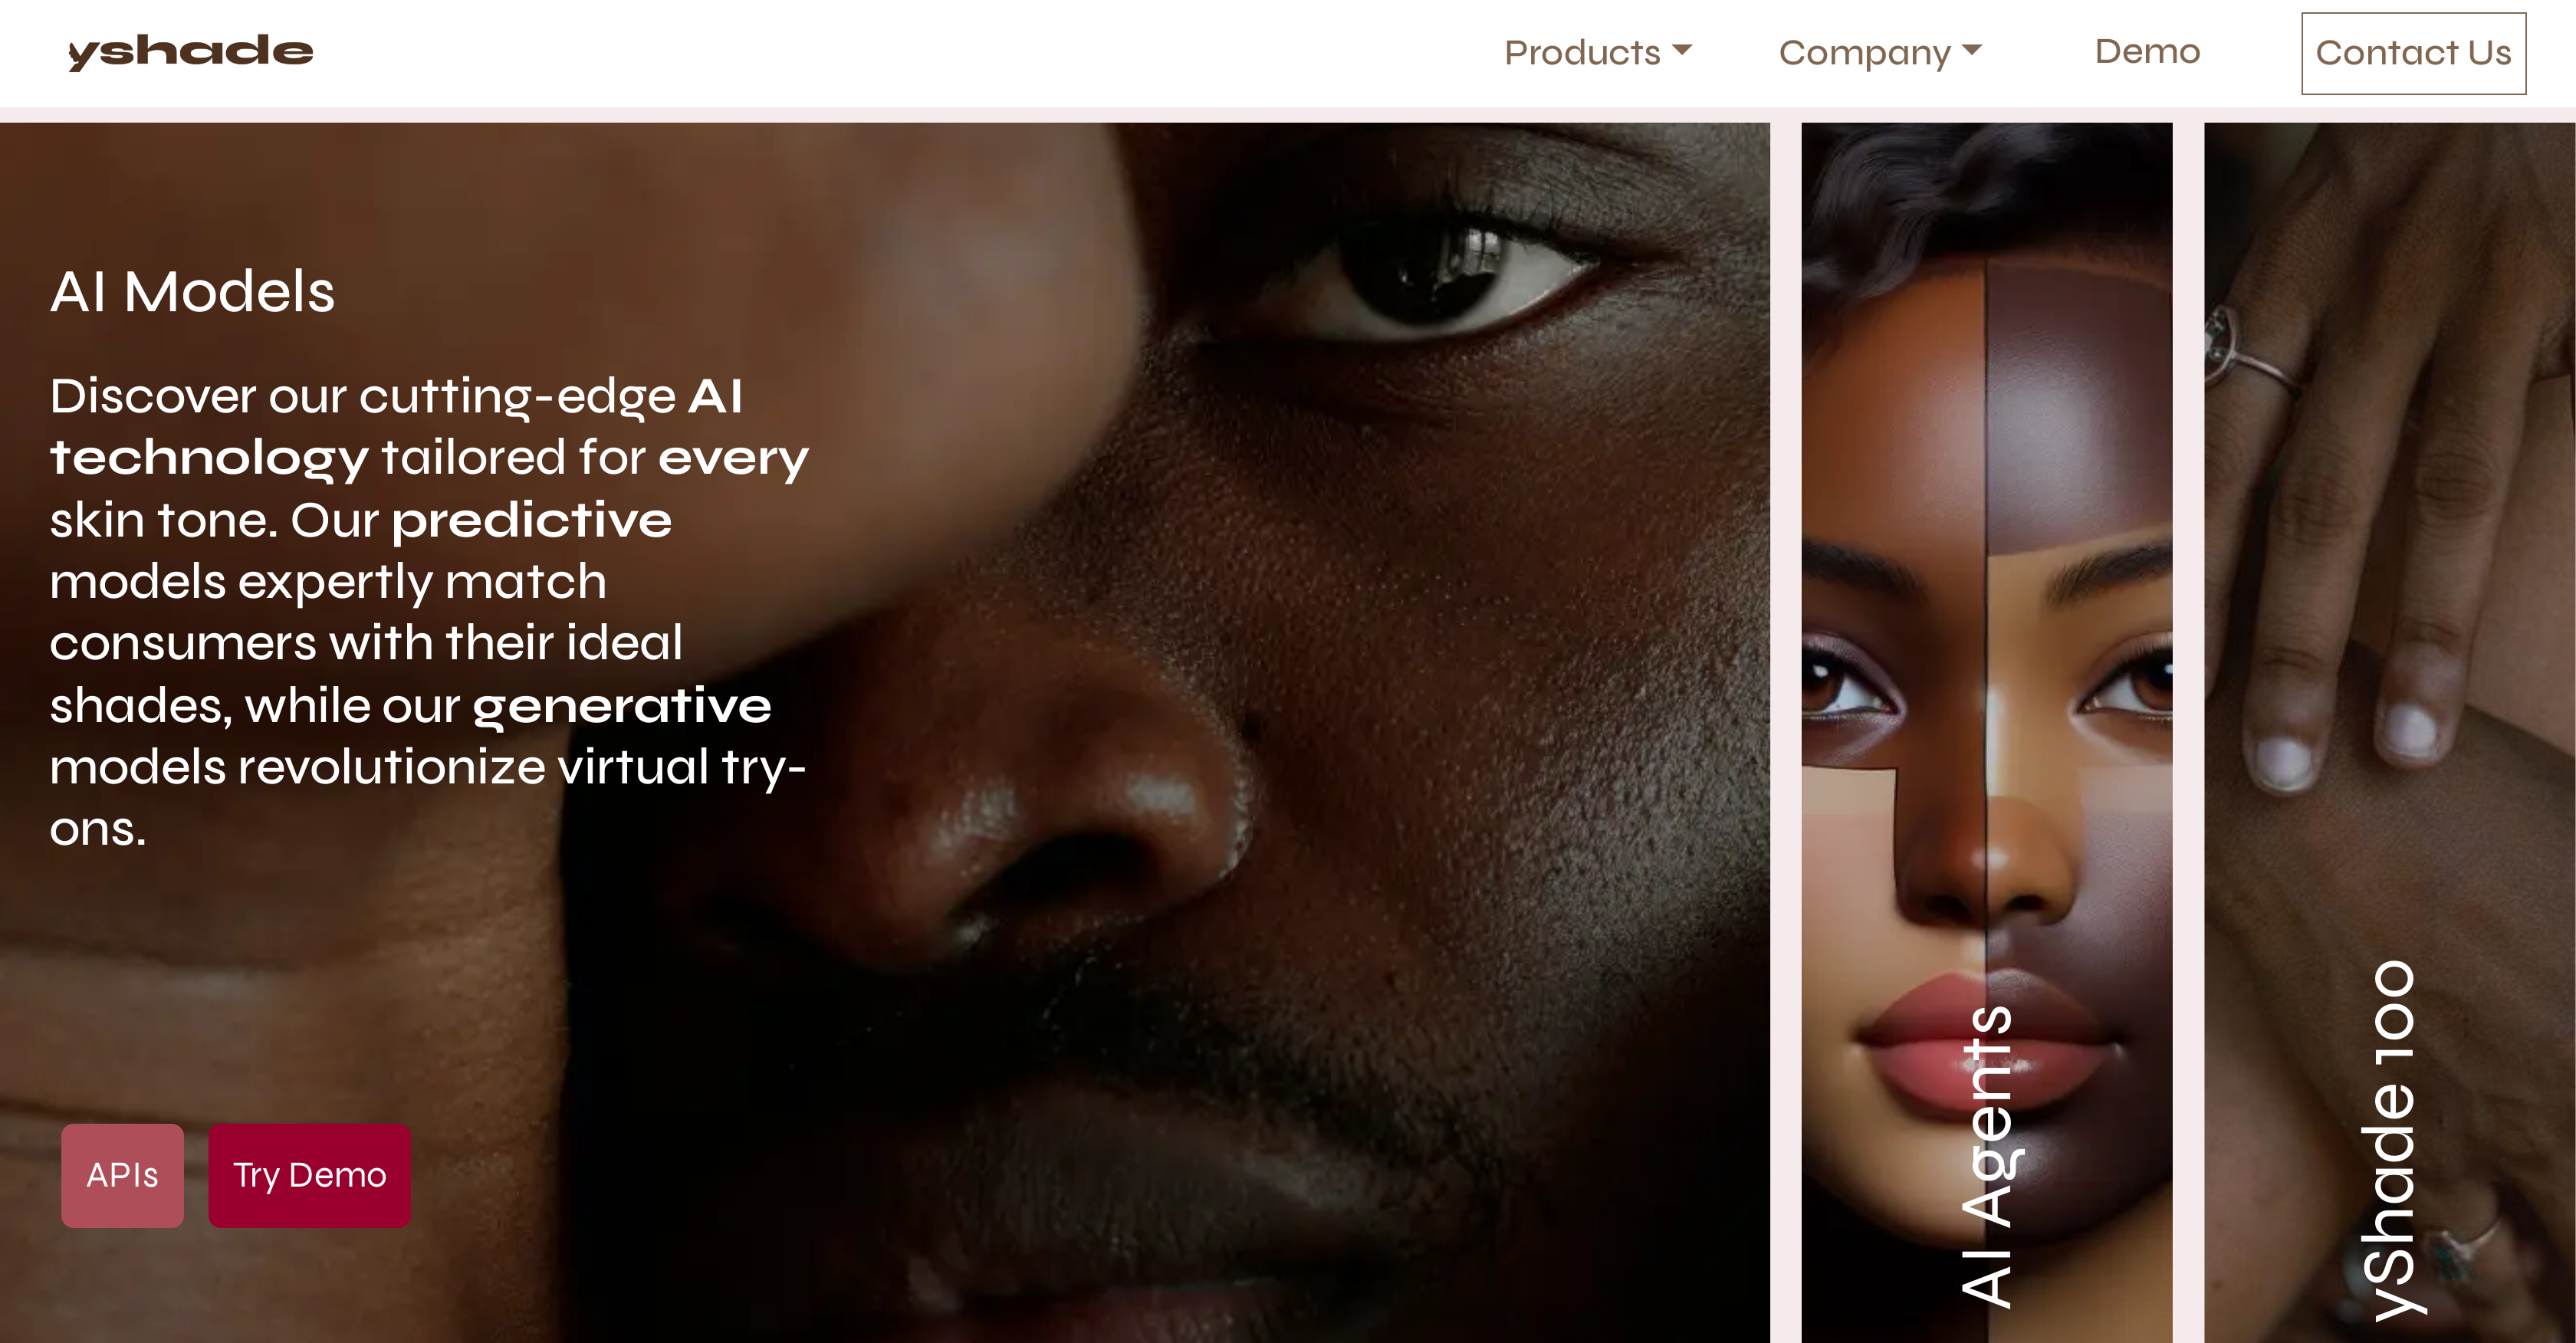Click the AI Models heading
Screen dimensions: 2576x1343
(192, 291)
